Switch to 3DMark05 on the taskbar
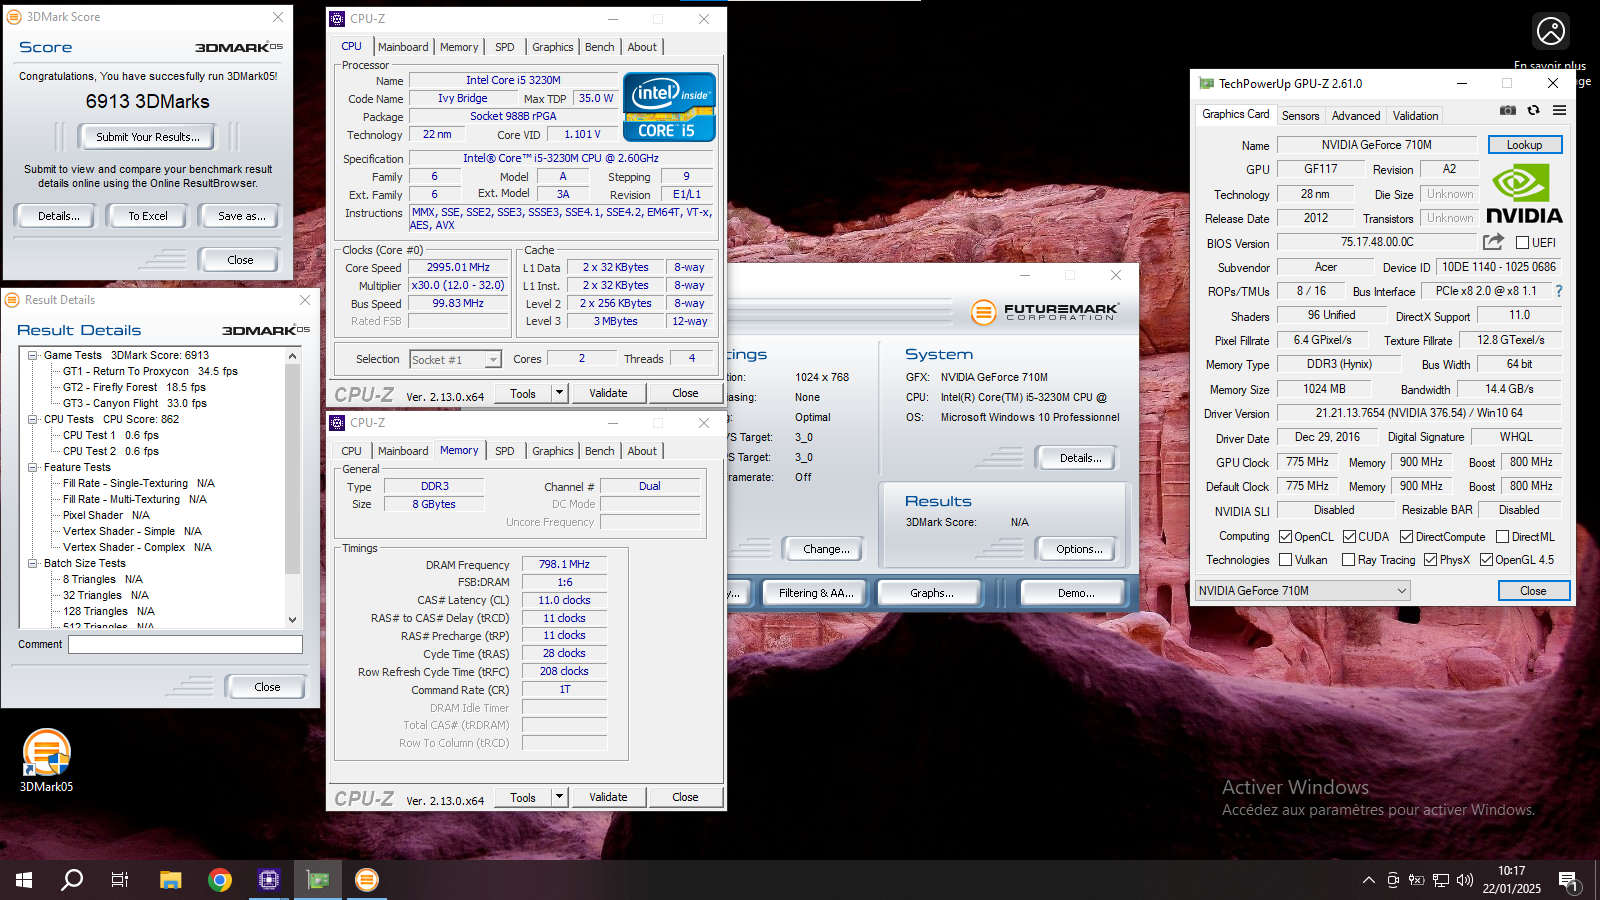The image size is (1600, 900). click(367, 880)
